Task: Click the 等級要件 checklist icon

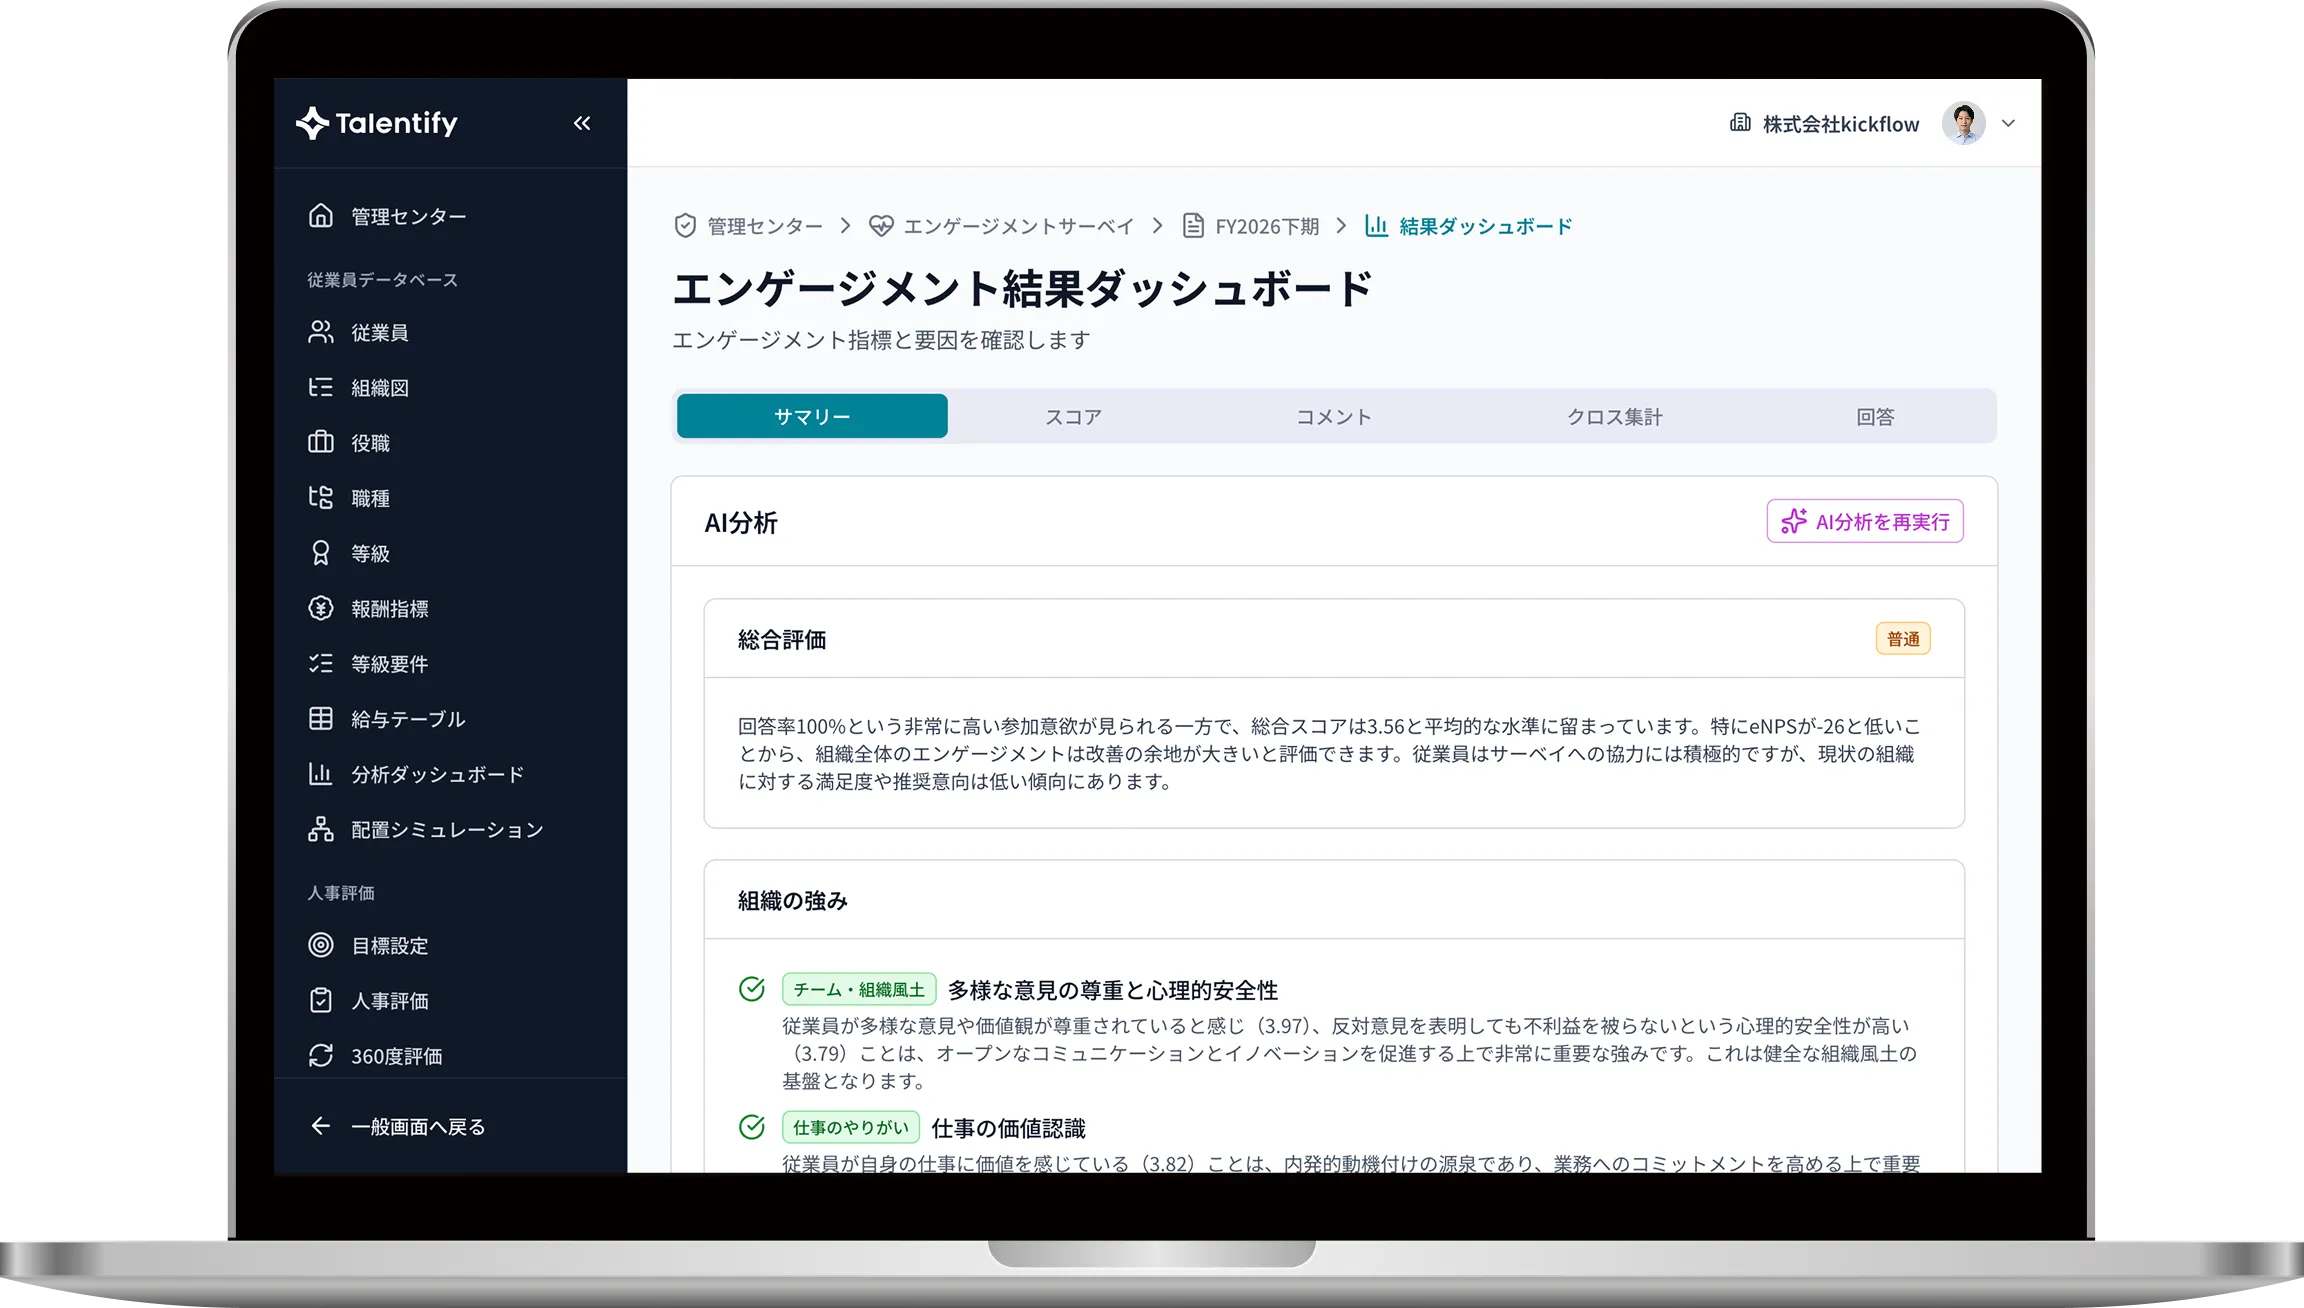Action: click(x=321, y=663)
